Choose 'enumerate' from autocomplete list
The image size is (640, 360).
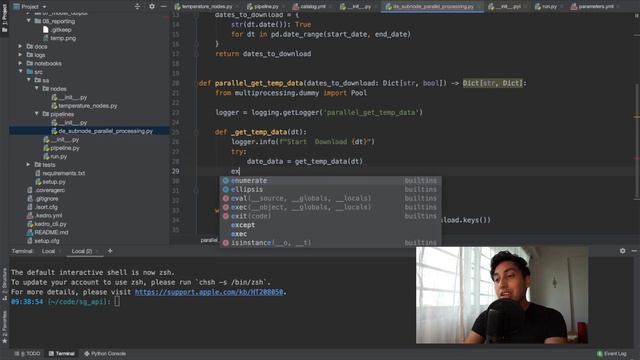click(x=330, y=180)
